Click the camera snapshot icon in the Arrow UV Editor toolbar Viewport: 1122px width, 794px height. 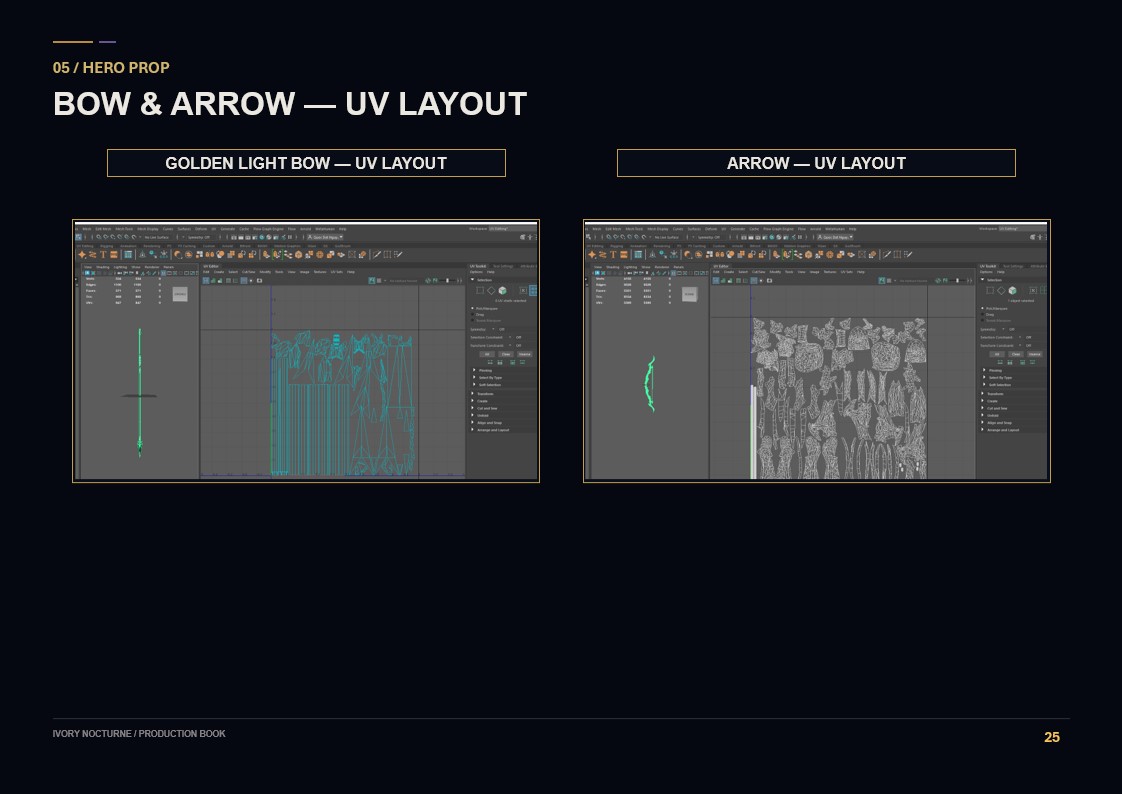[x=769, y=280]
